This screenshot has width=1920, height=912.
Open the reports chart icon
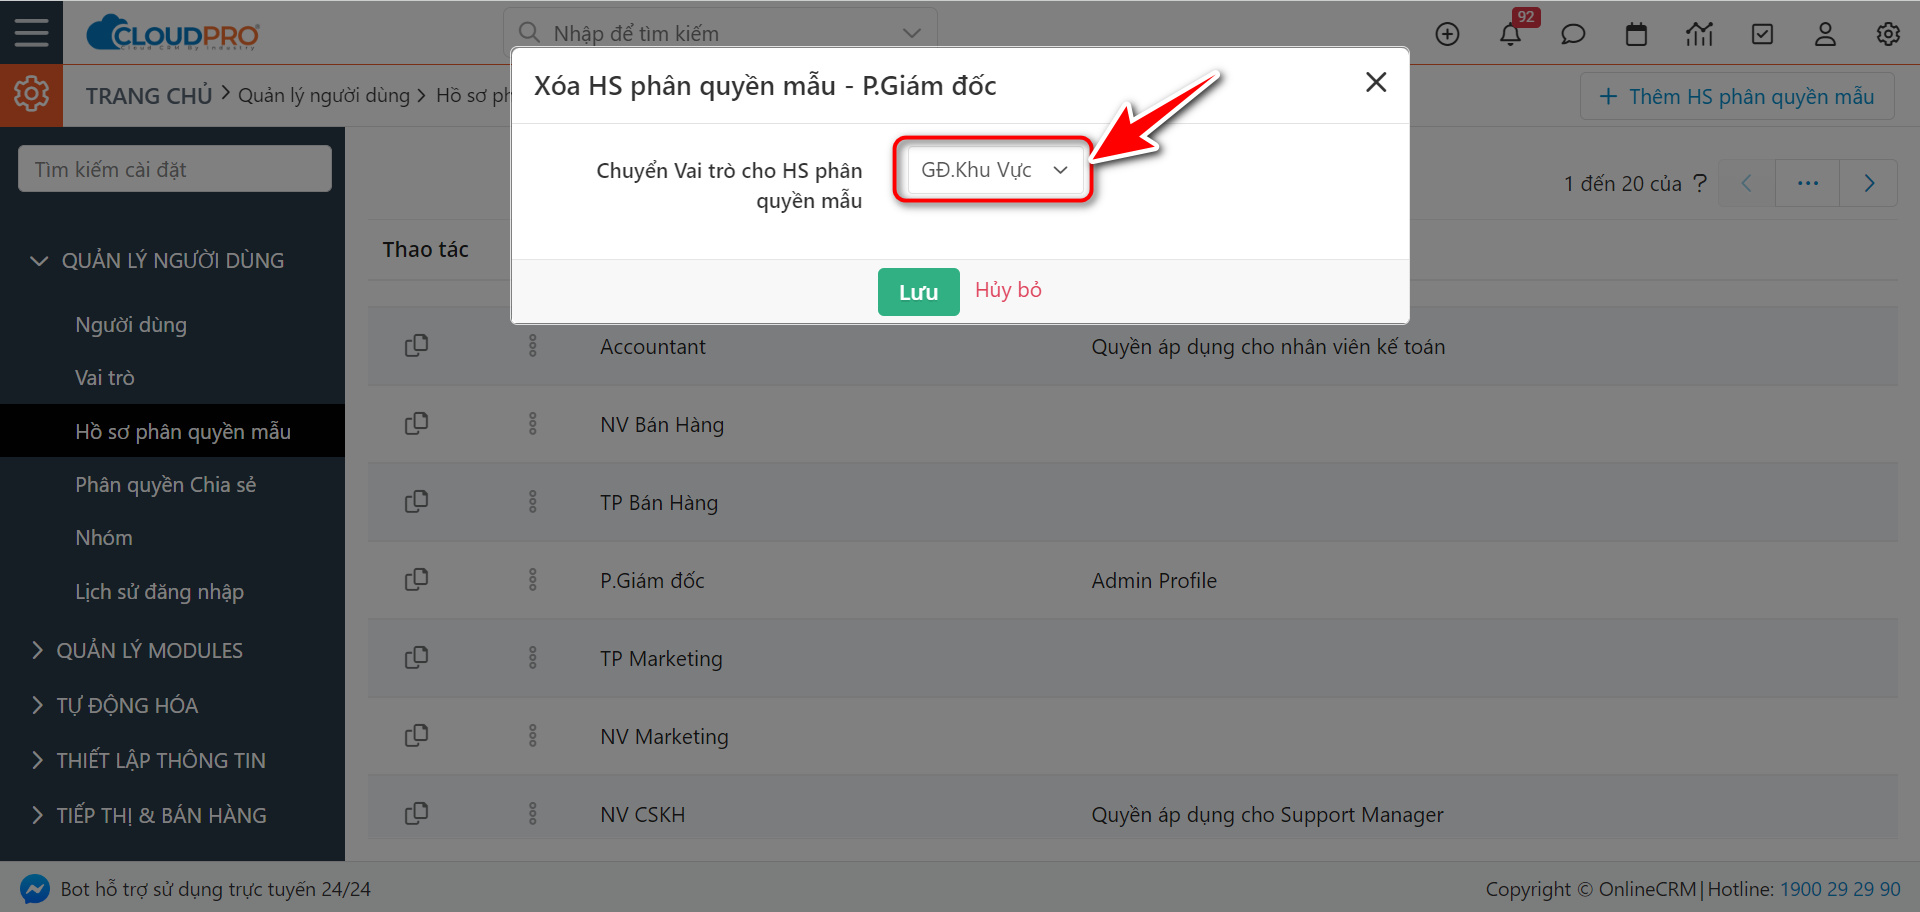[x=1699, y=34]
